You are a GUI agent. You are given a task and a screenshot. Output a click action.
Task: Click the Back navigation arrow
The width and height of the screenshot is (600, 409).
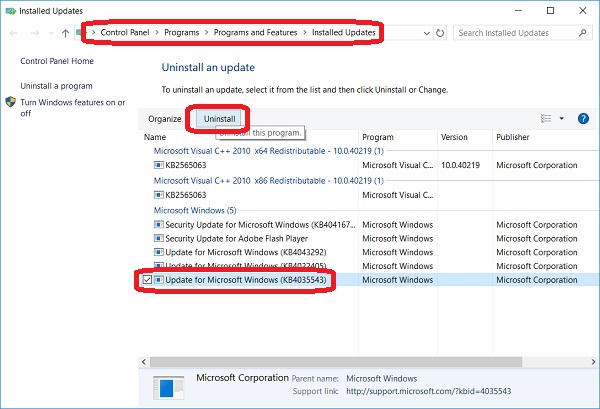click(x=14, y=33)
